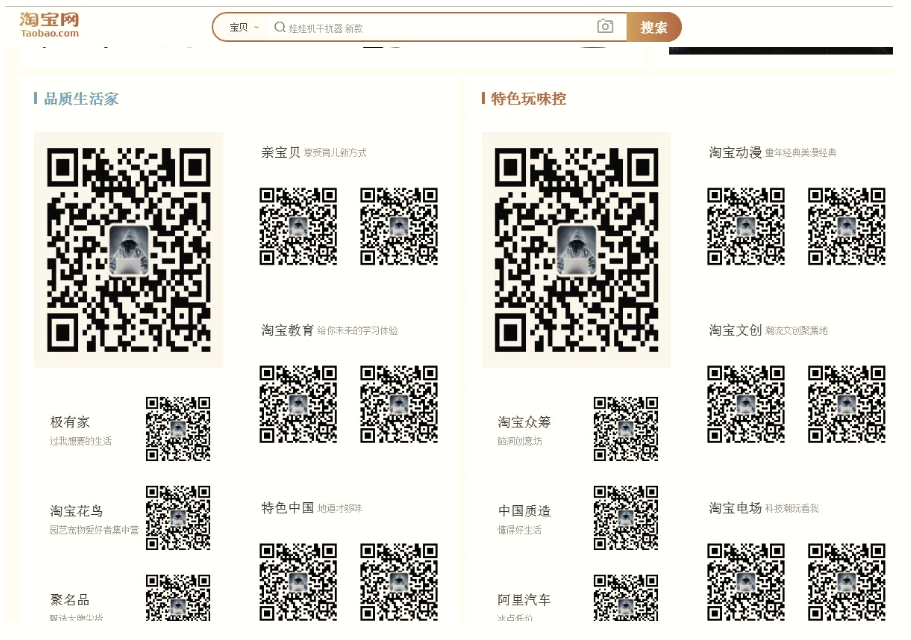Click the QR code beside 极有家
This screenshot has height=640, width=911.
pos(178,429)
